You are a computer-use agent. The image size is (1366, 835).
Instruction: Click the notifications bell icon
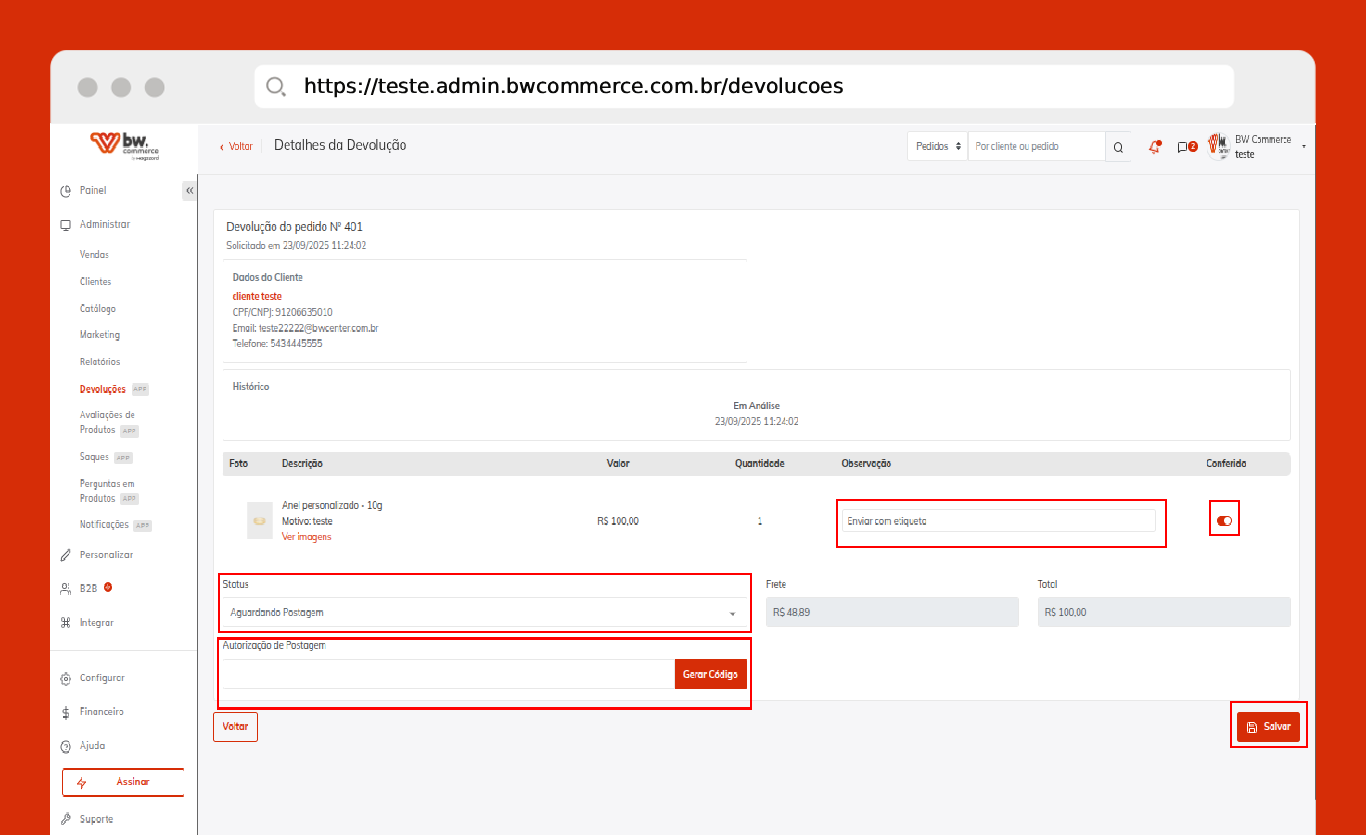(x=1155, y=147)
